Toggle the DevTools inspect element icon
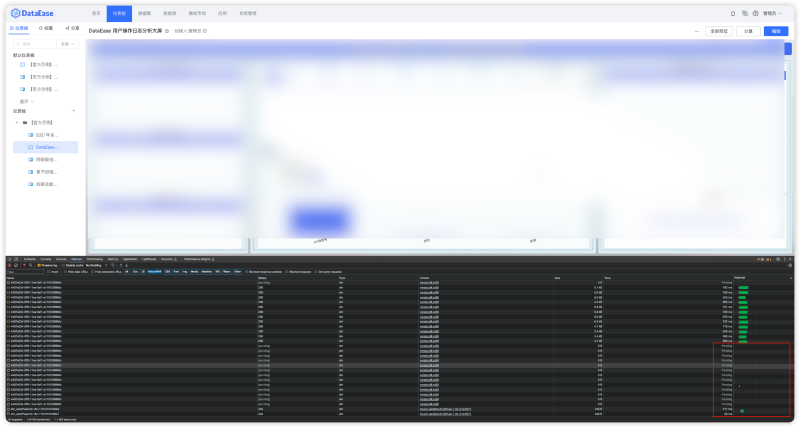Viewport: 800px width, 428px height. click(x=10, y=259)
